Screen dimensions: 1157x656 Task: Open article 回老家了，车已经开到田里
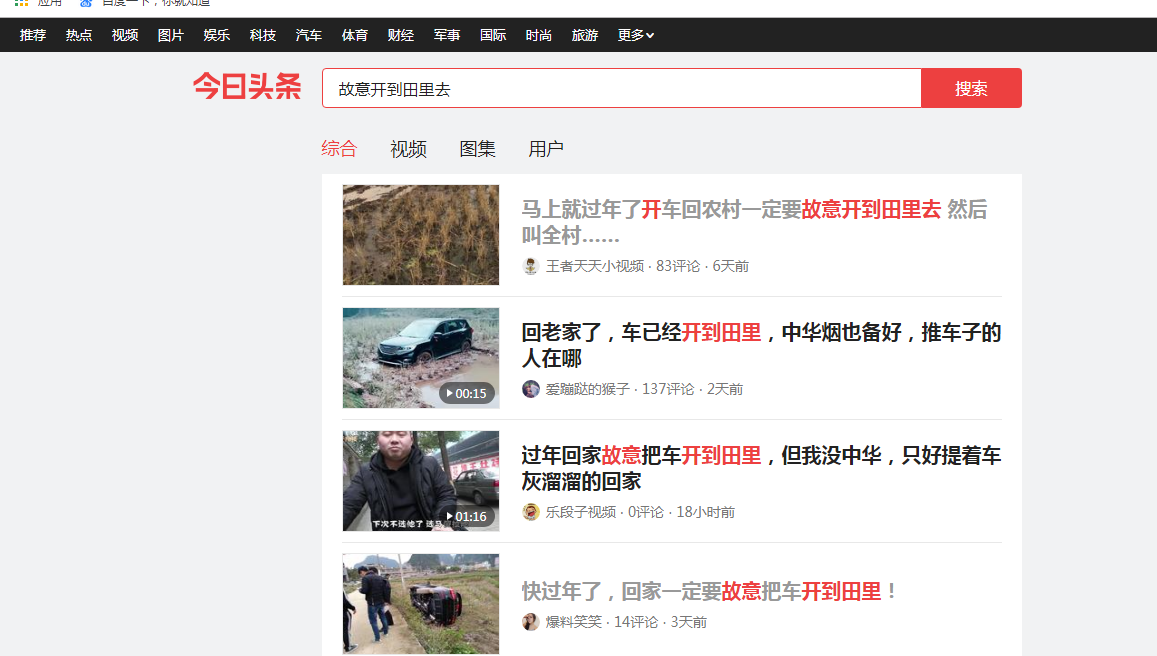[x=760, y=345]
